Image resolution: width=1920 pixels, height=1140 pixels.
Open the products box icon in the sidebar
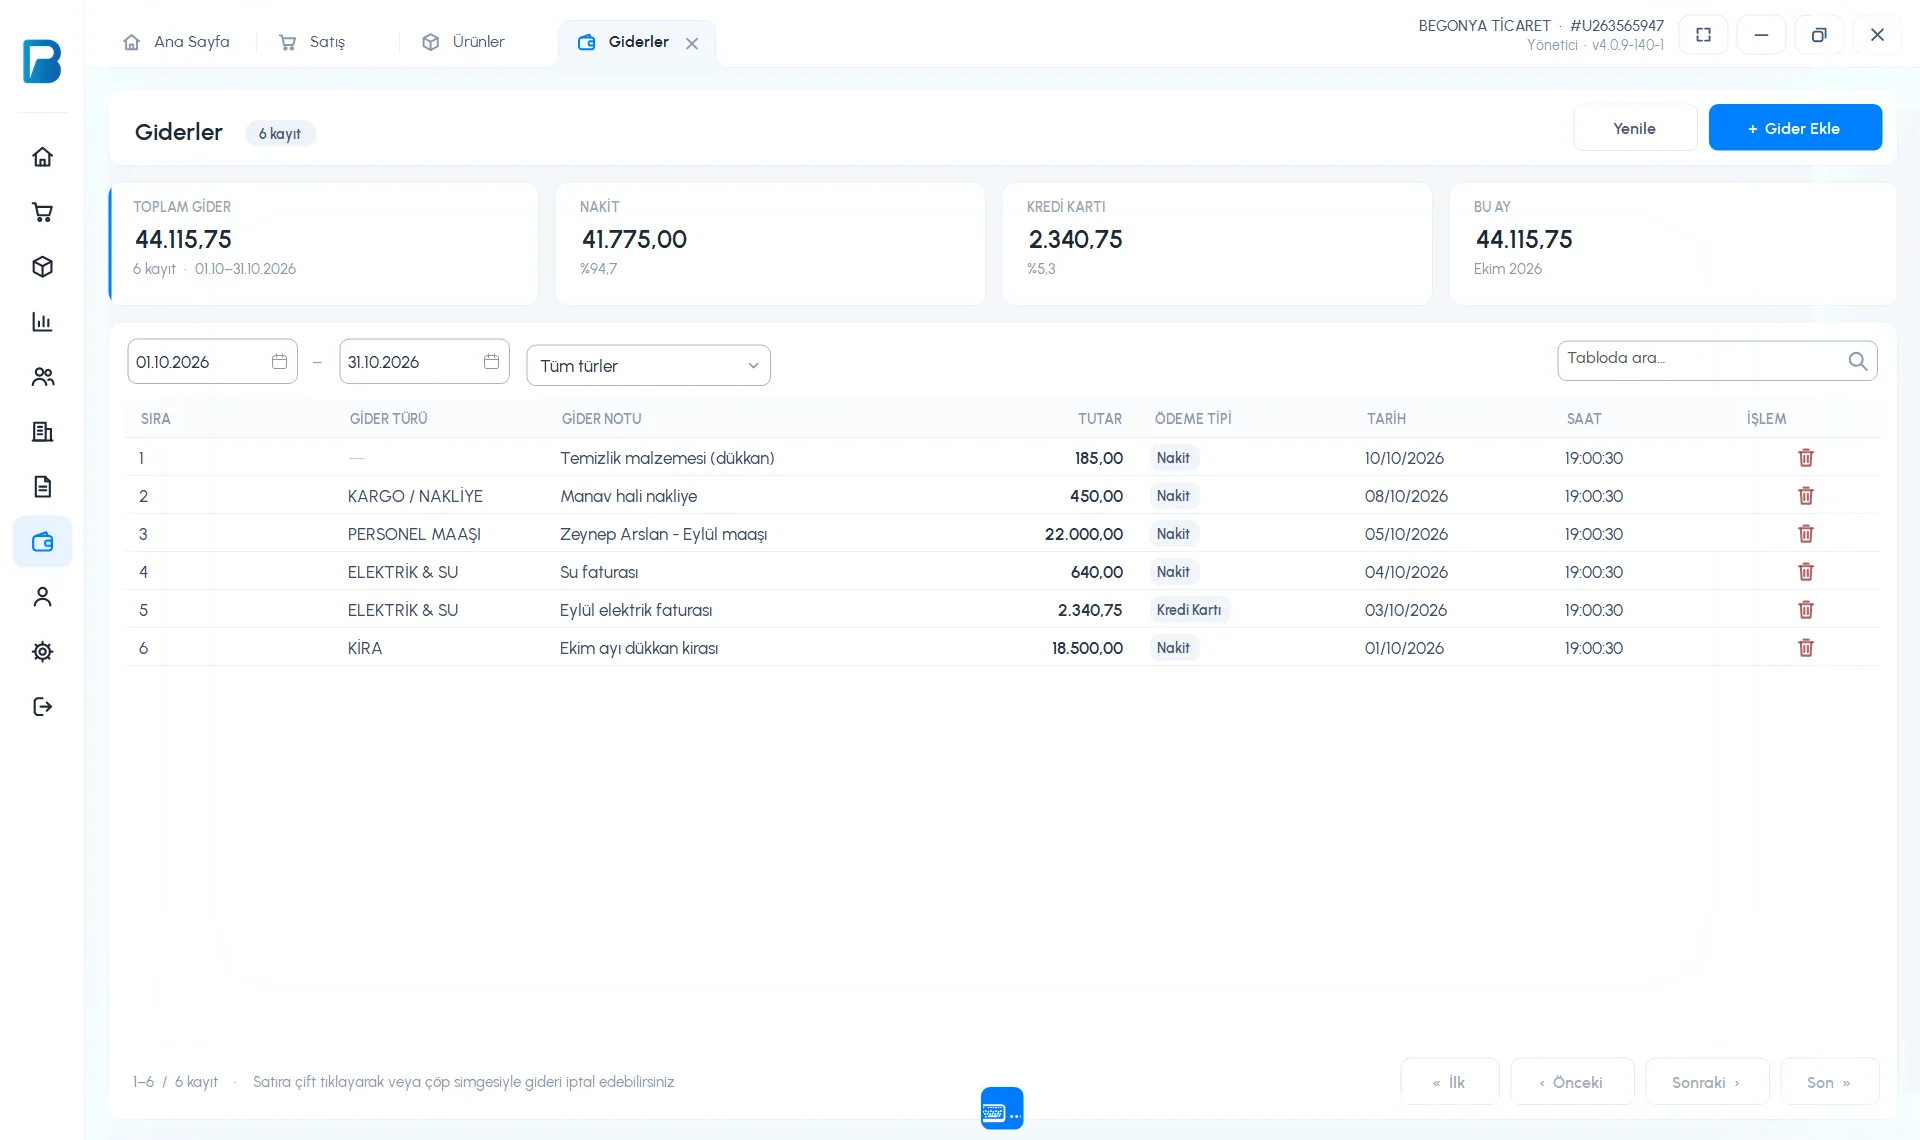click(42, 267)
